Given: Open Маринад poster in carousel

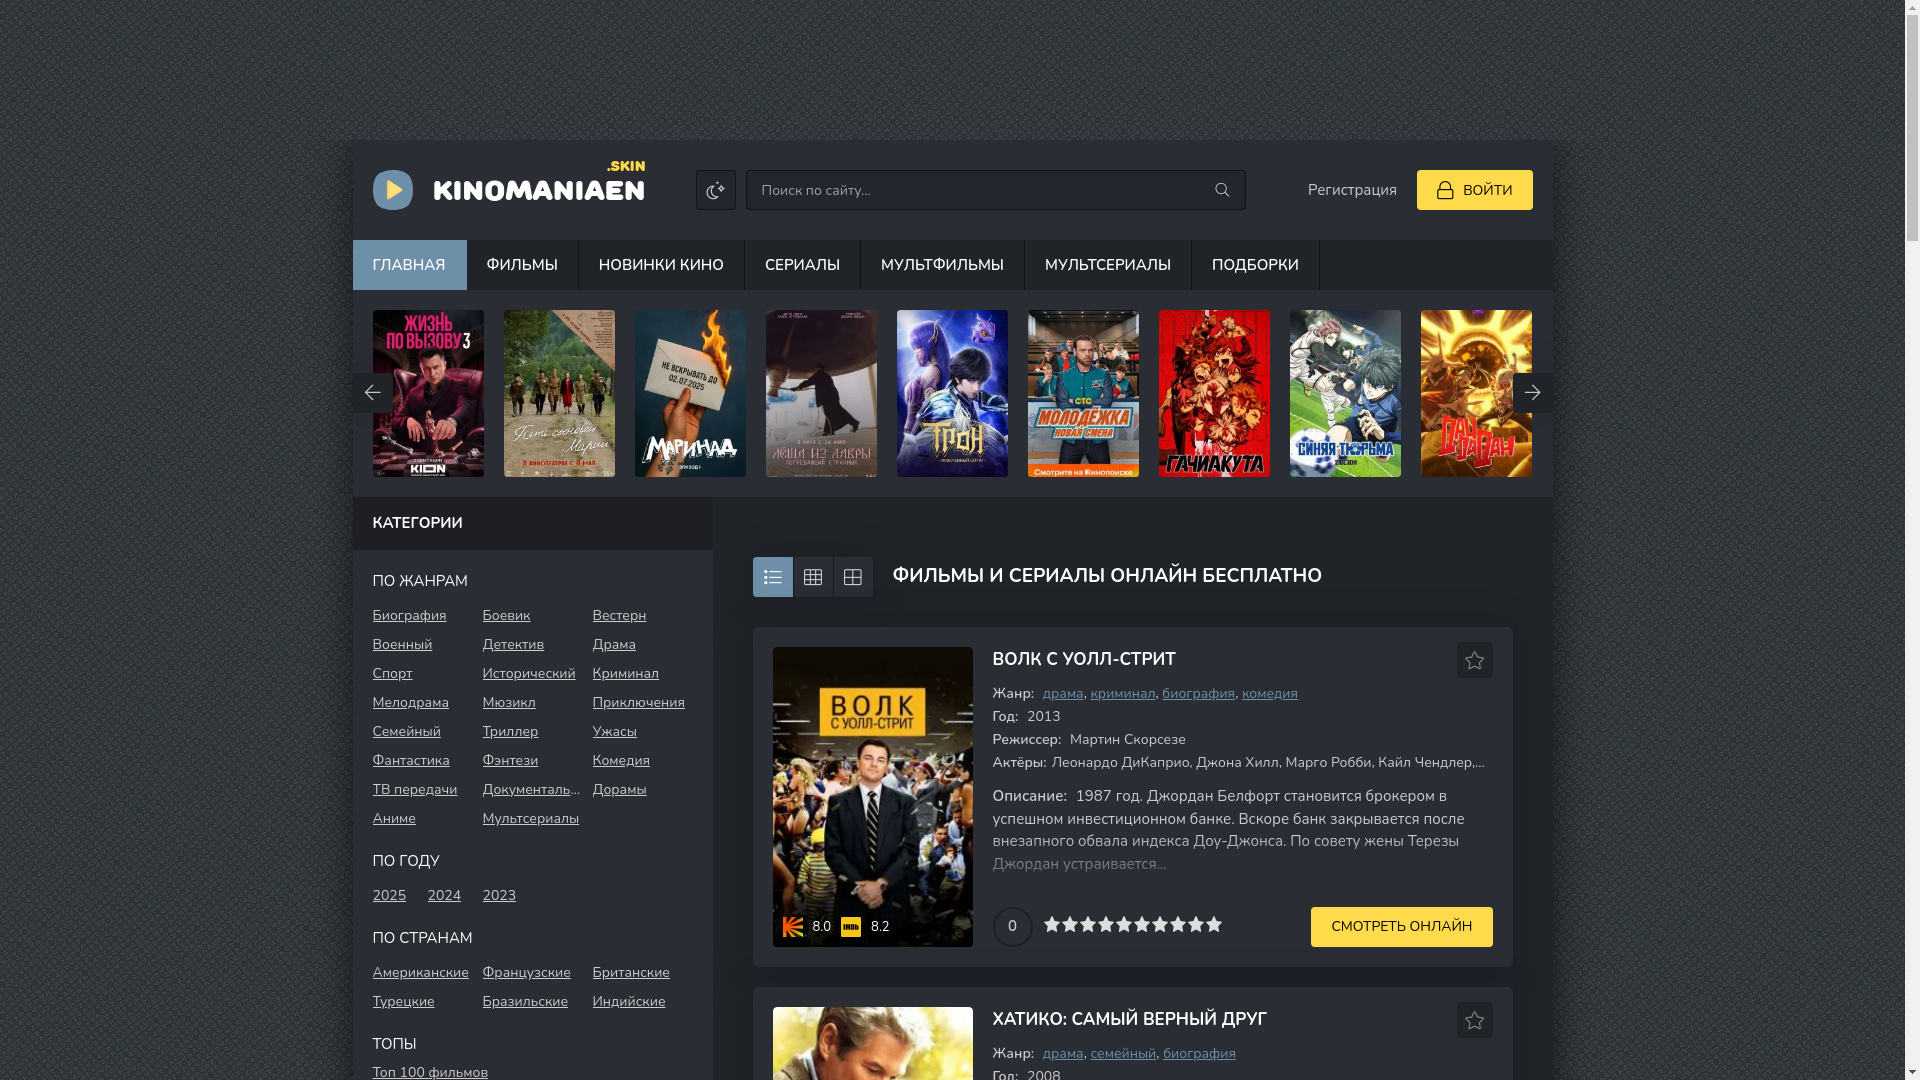Looking at the screenshot, I should [690, 393].
